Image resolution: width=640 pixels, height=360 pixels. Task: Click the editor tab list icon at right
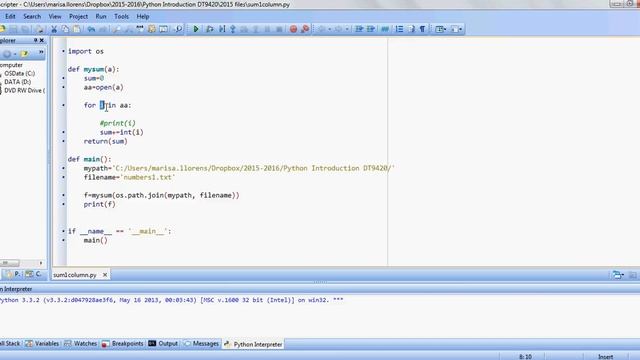coord(618,275)
